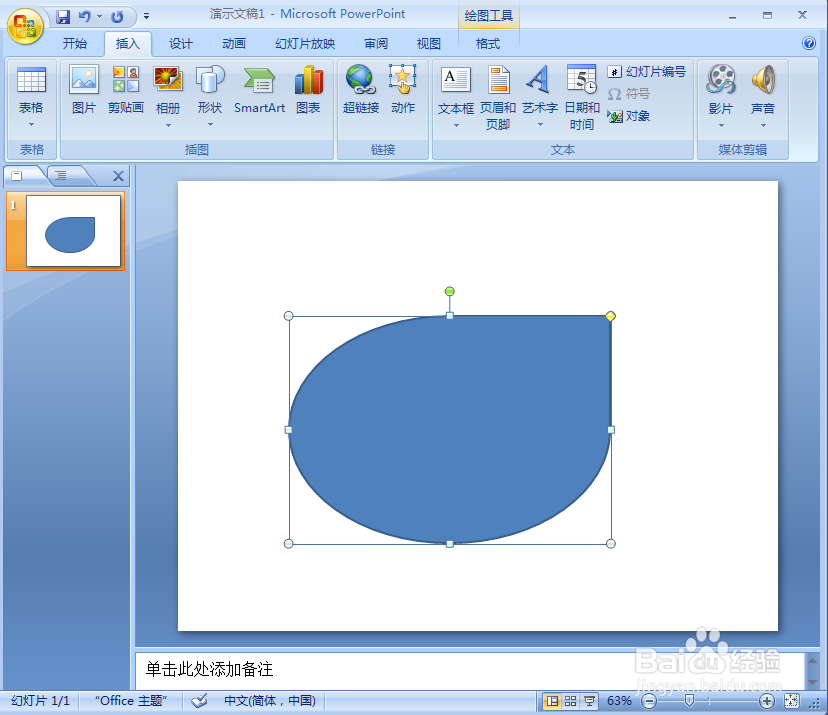This screenshot has width=828, height=715.
Task: Fit slide to current window
Action: tap(791, 701)
